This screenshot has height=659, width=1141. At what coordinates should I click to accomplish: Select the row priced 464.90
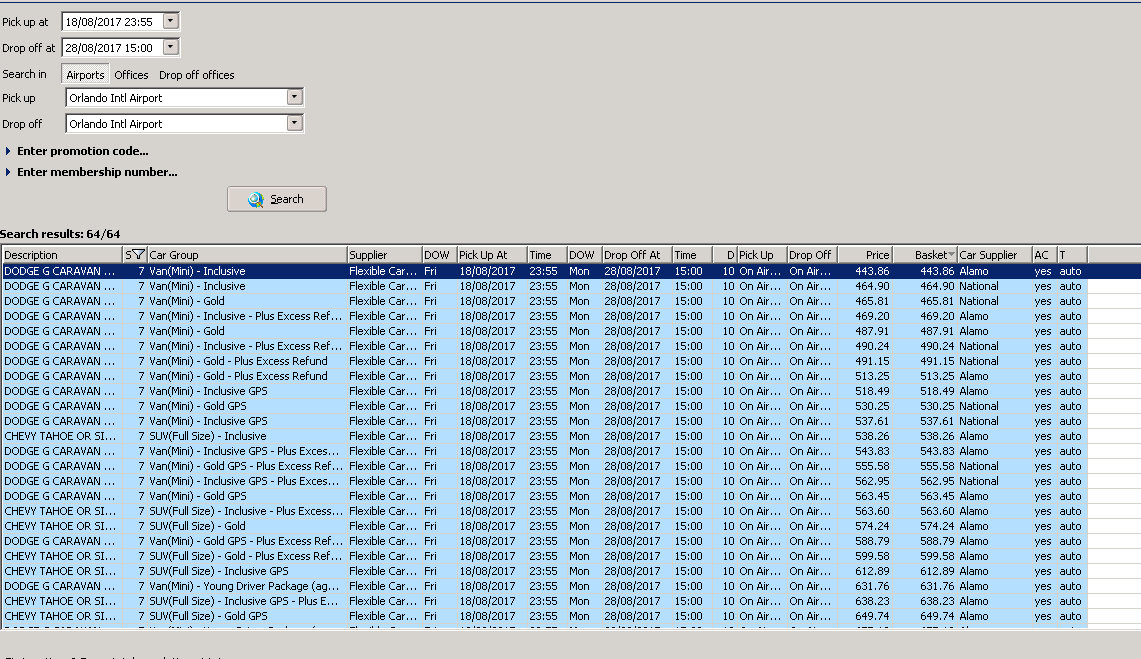pyautogui.click(x=544, y=286)
